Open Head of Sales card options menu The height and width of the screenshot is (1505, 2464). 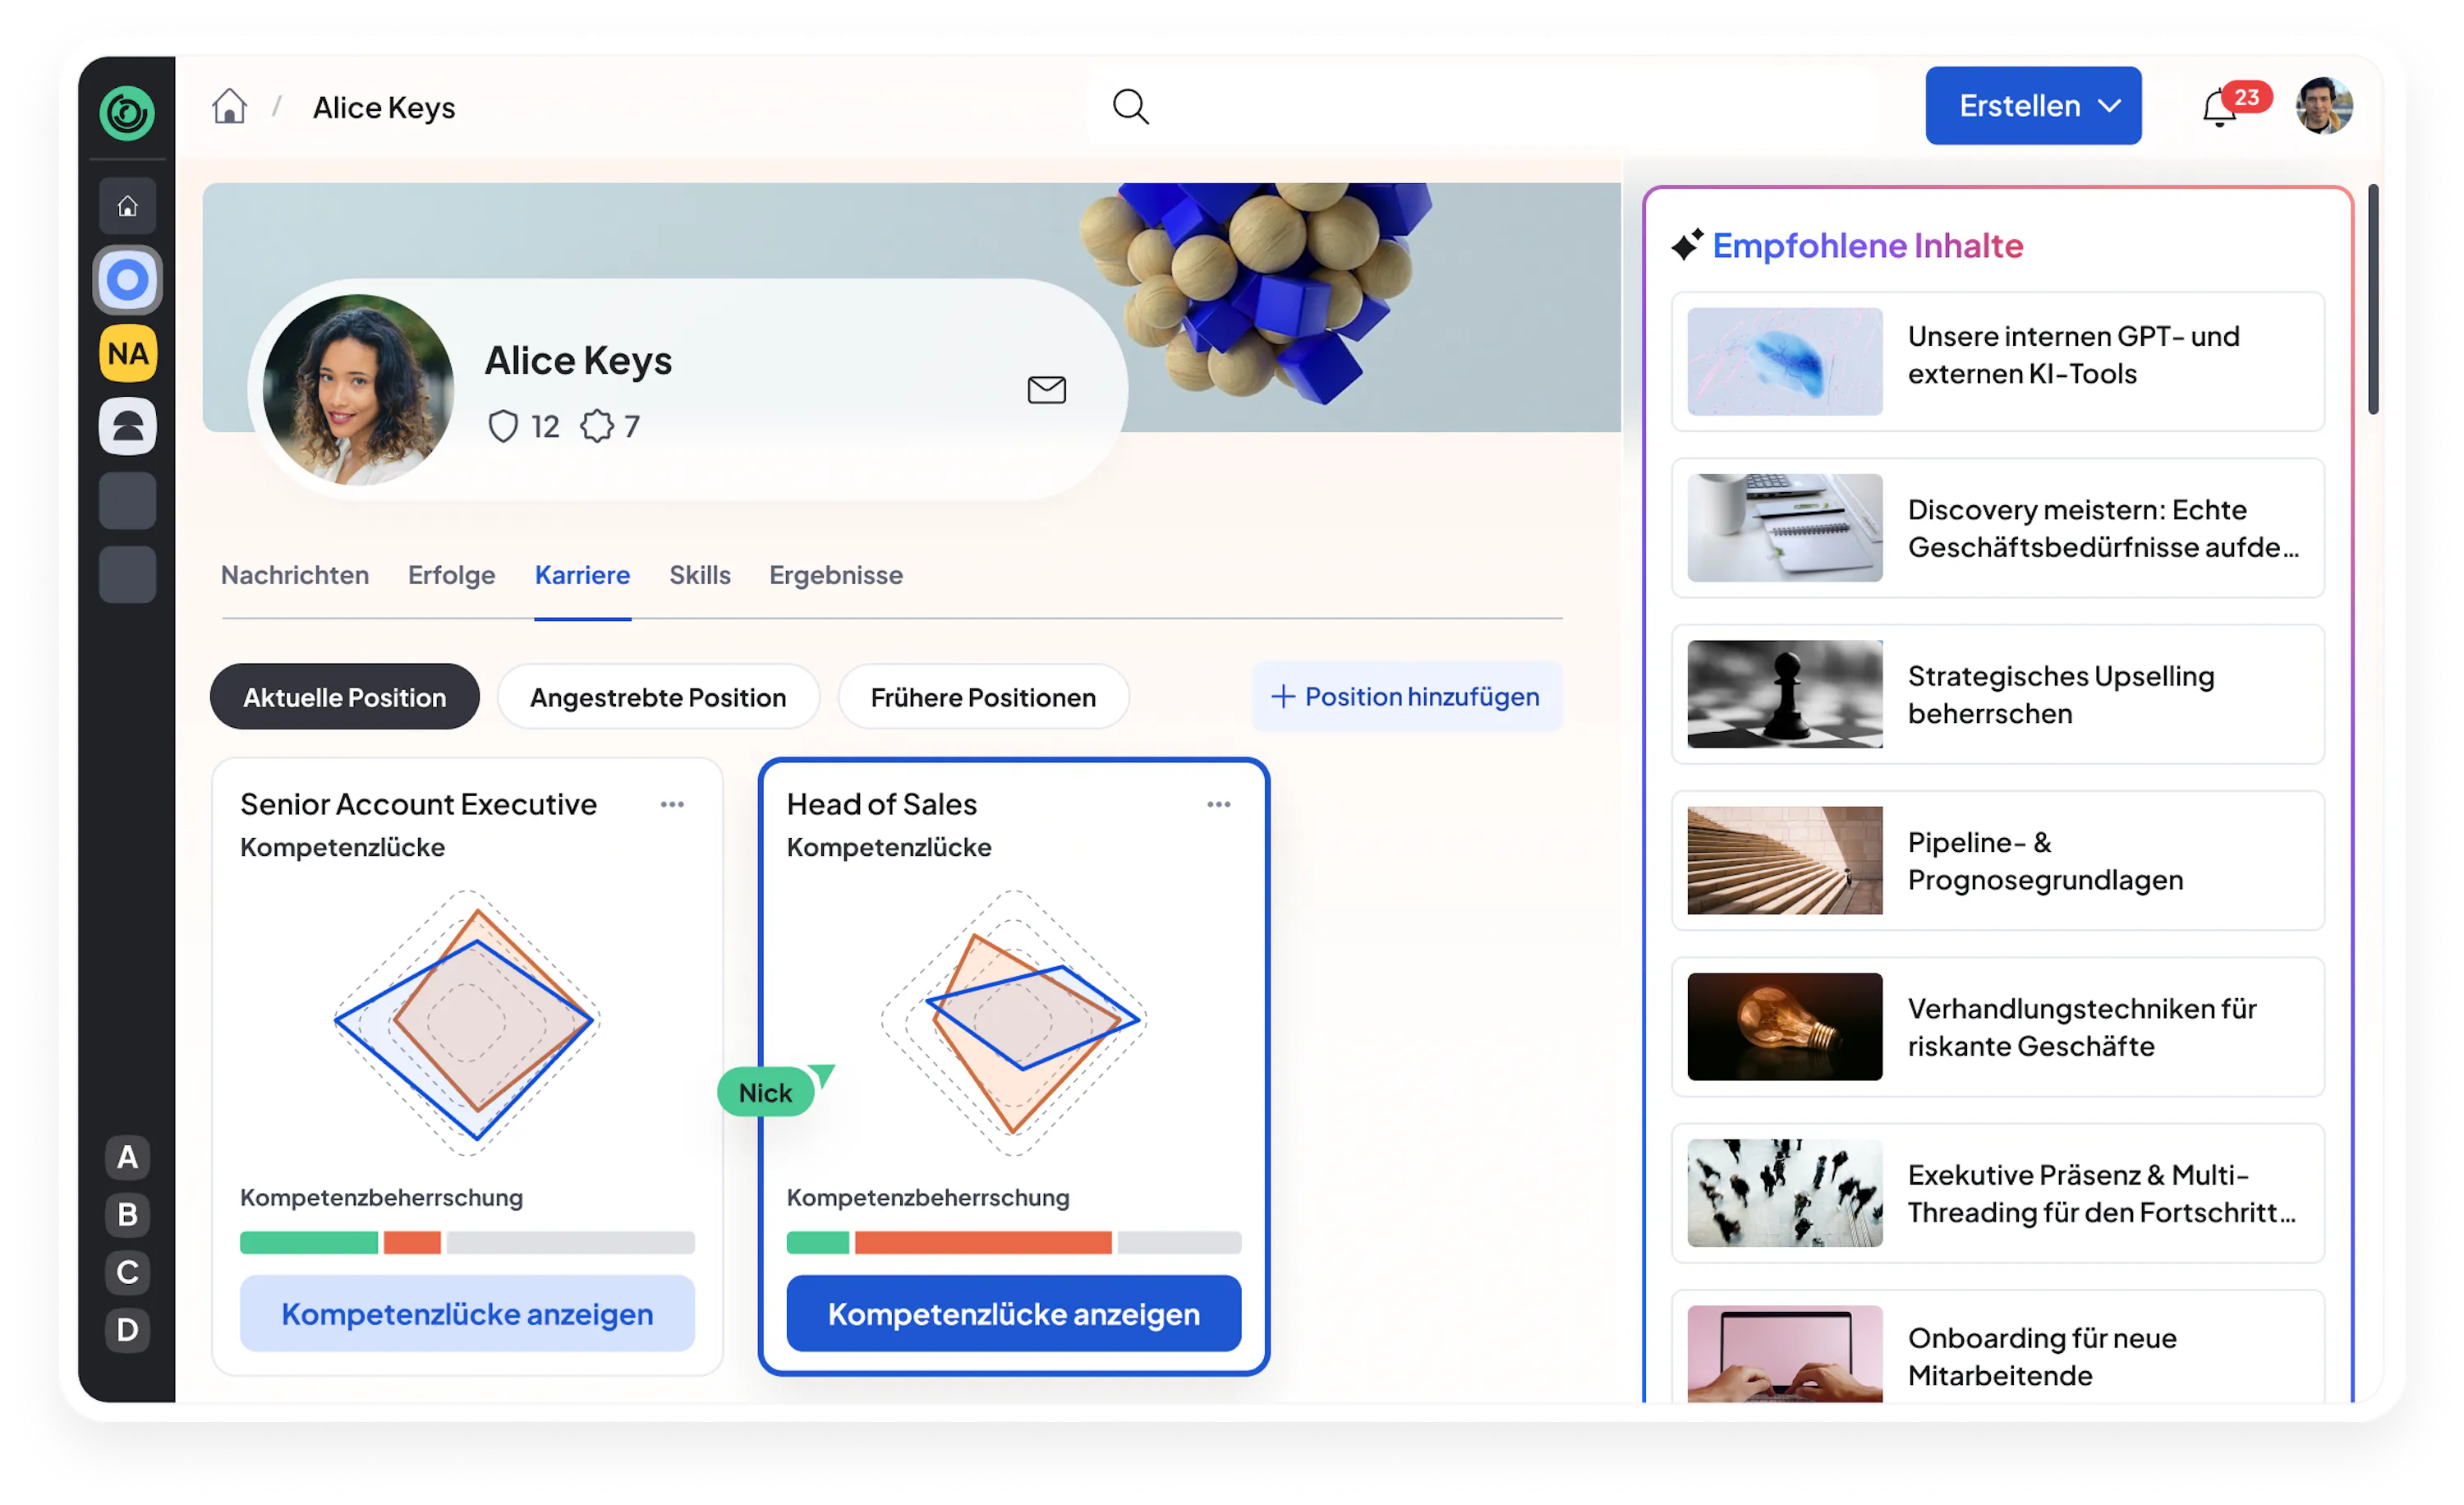tap(1218, 804)
